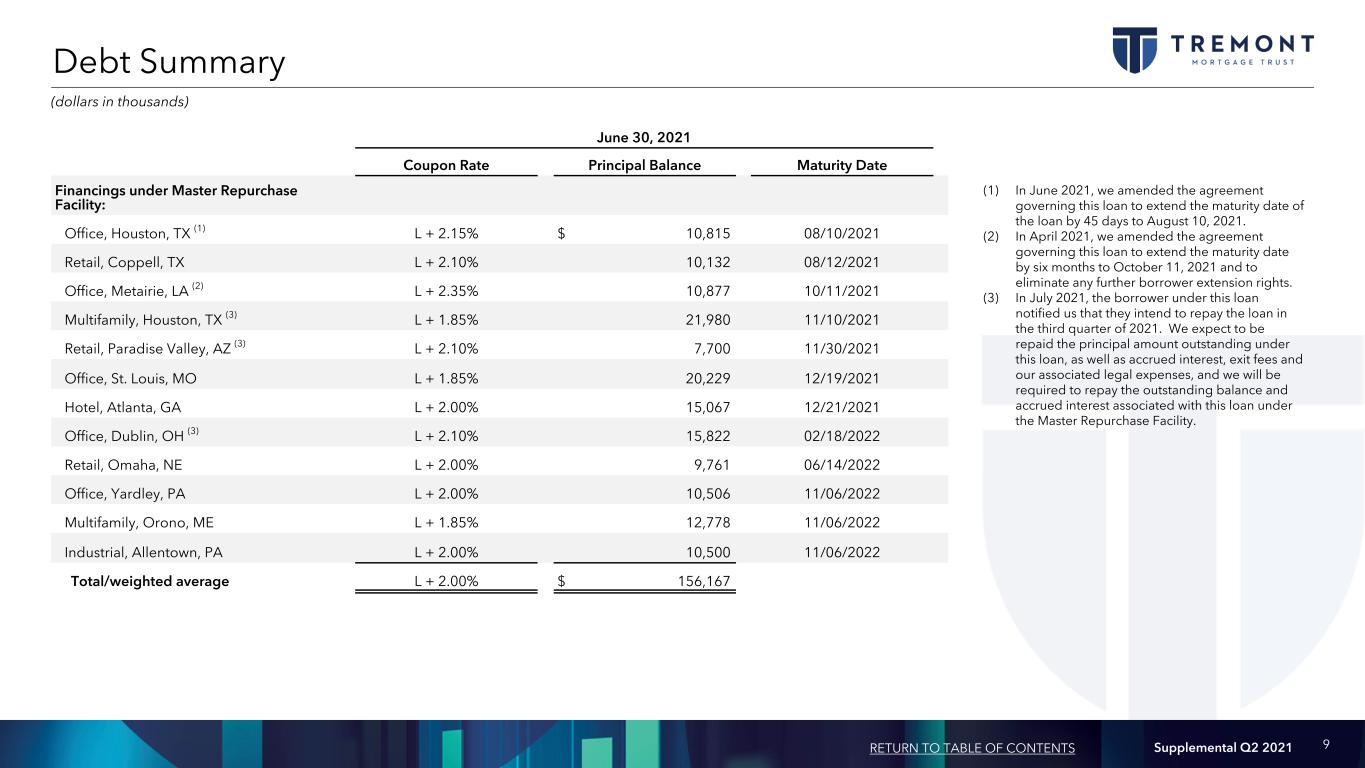Click the Maturity Date column header
Viewport: 1365px width, 768px height.
[841, 165]
